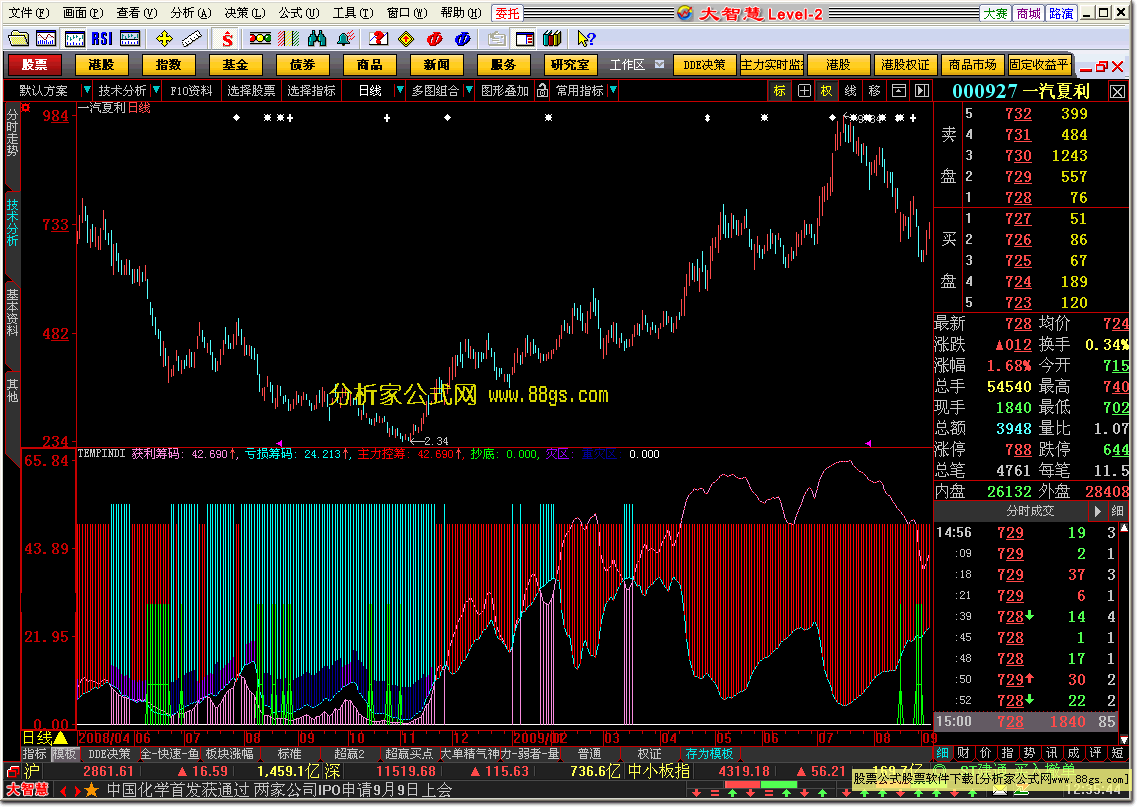The width and height of the screenshot is (1139, 808).
Task: Expand the 分时成交 arrow button
Action: (x=1098, y=512)
